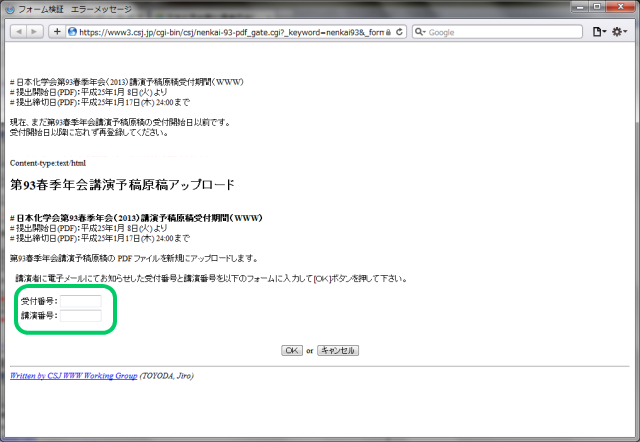The width and height of the screenshot is (640, 442).
Task: Click the lock icon in the address bar
Action: point(388,32)
